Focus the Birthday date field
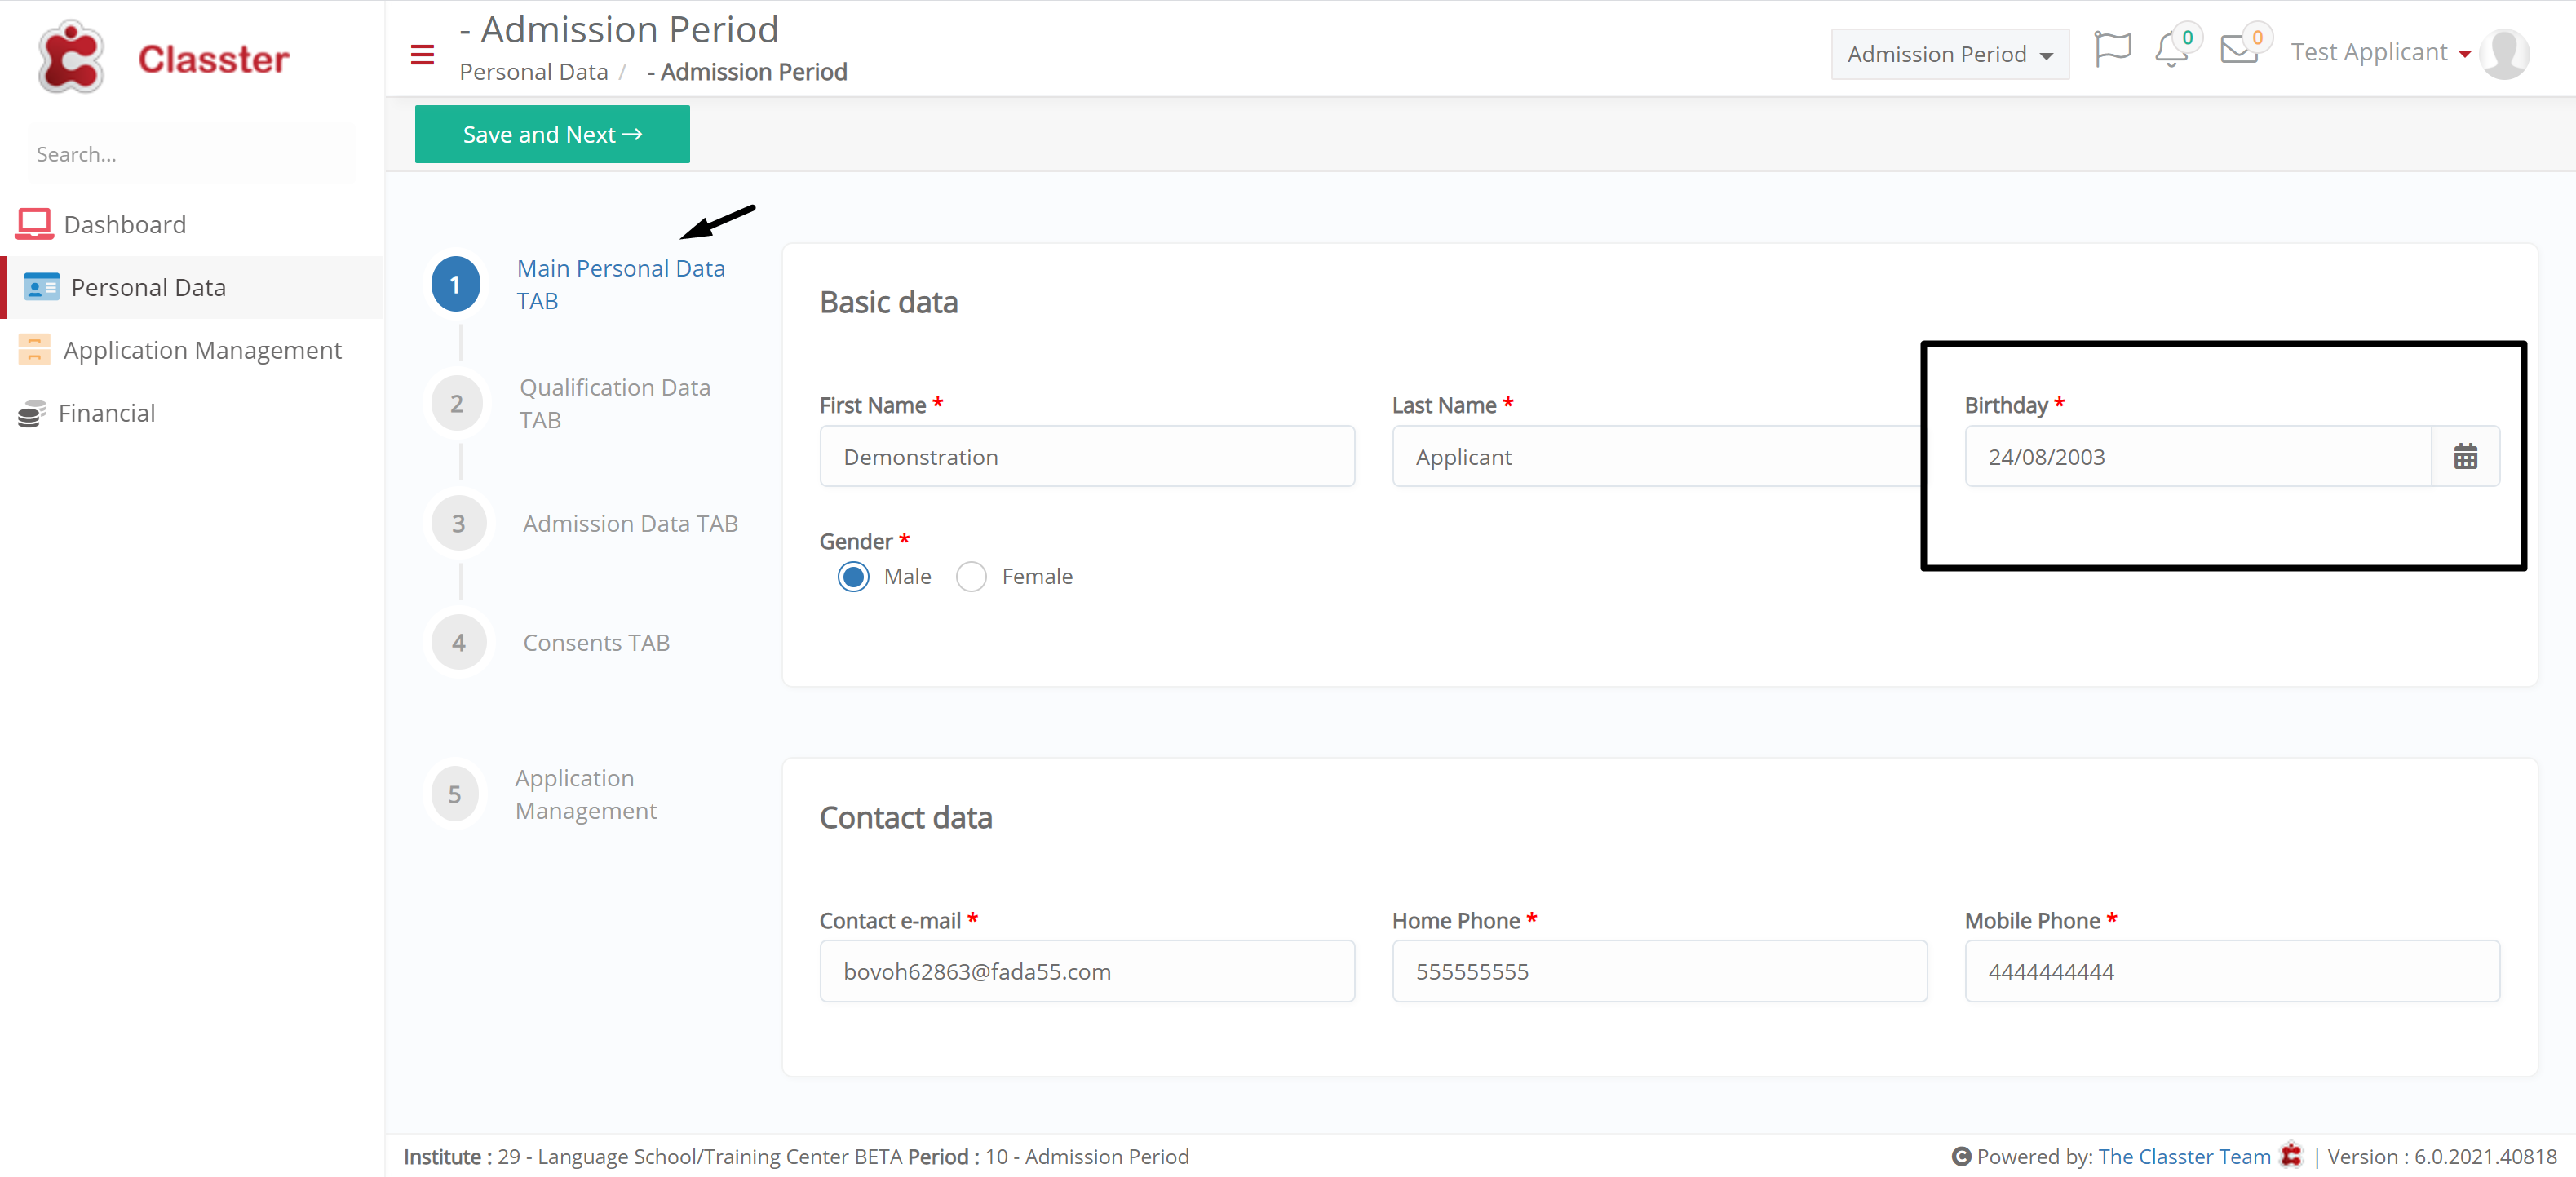 [x=2198, y=457]
